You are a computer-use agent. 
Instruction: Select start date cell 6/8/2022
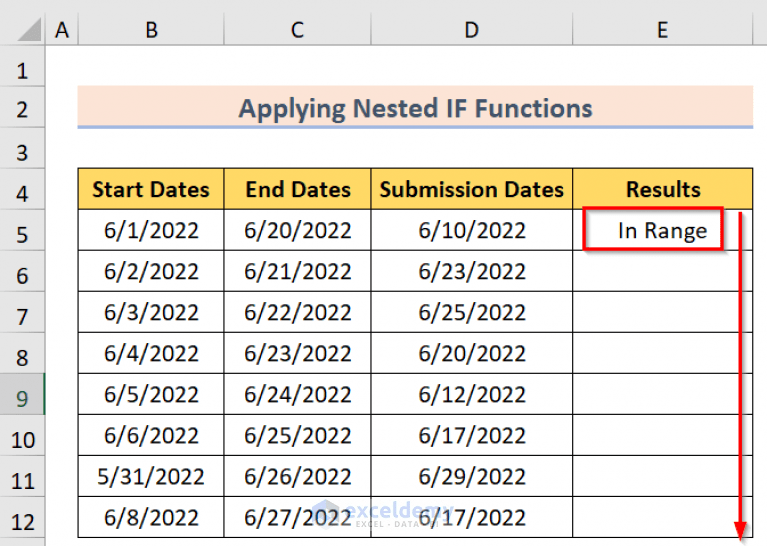(151, 518)
